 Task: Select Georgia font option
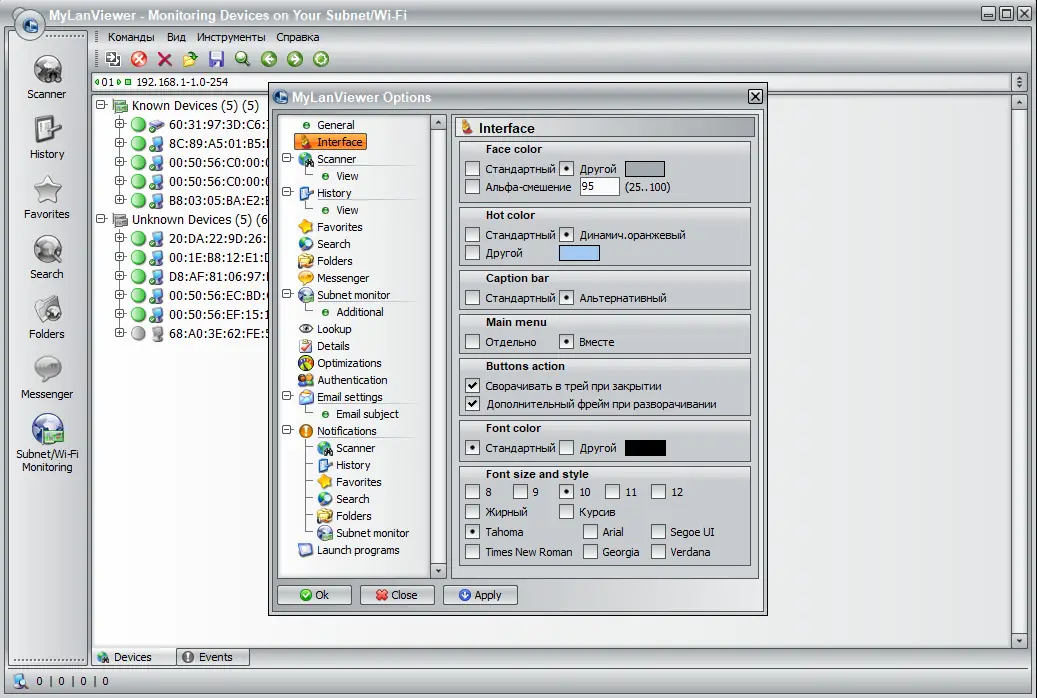590,552
